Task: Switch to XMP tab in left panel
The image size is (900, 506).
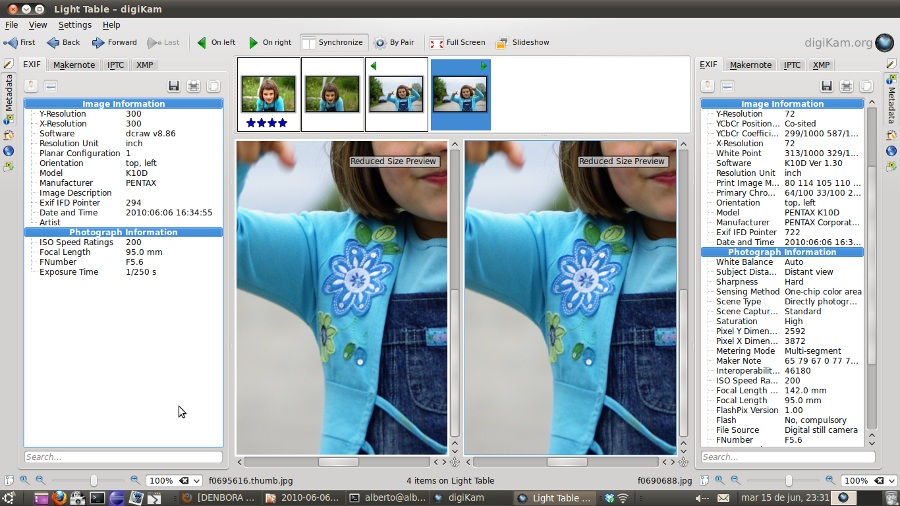Action: click(x=145, y=65)
